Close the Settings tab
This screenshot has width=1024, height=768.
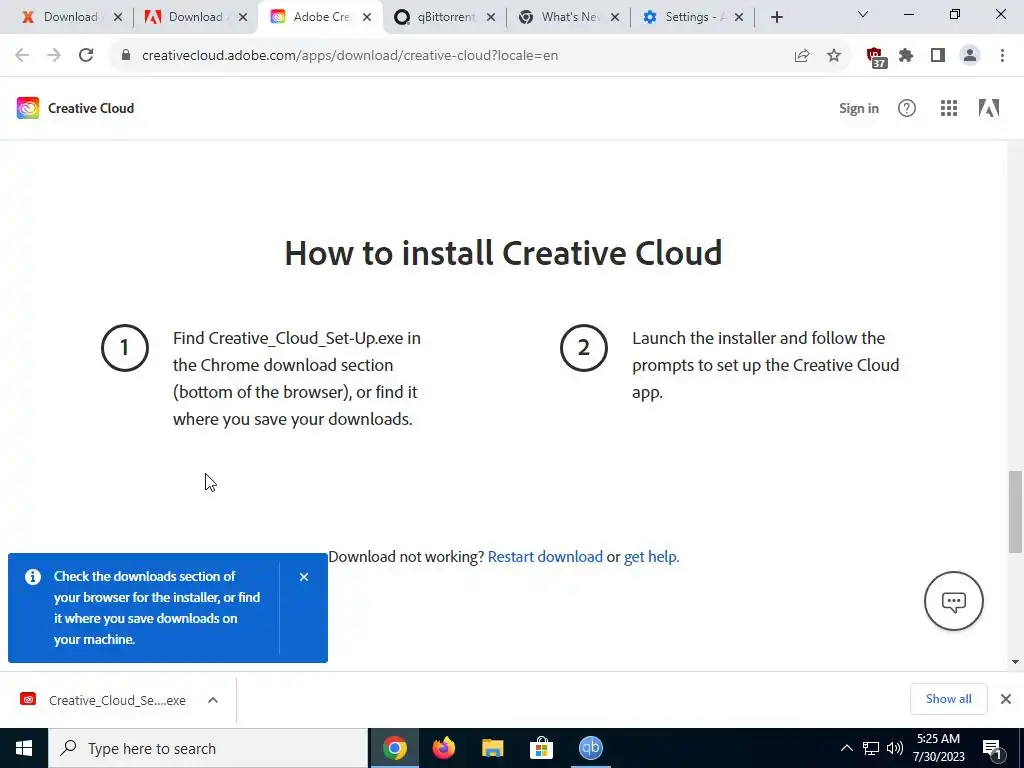click(739, 17)
